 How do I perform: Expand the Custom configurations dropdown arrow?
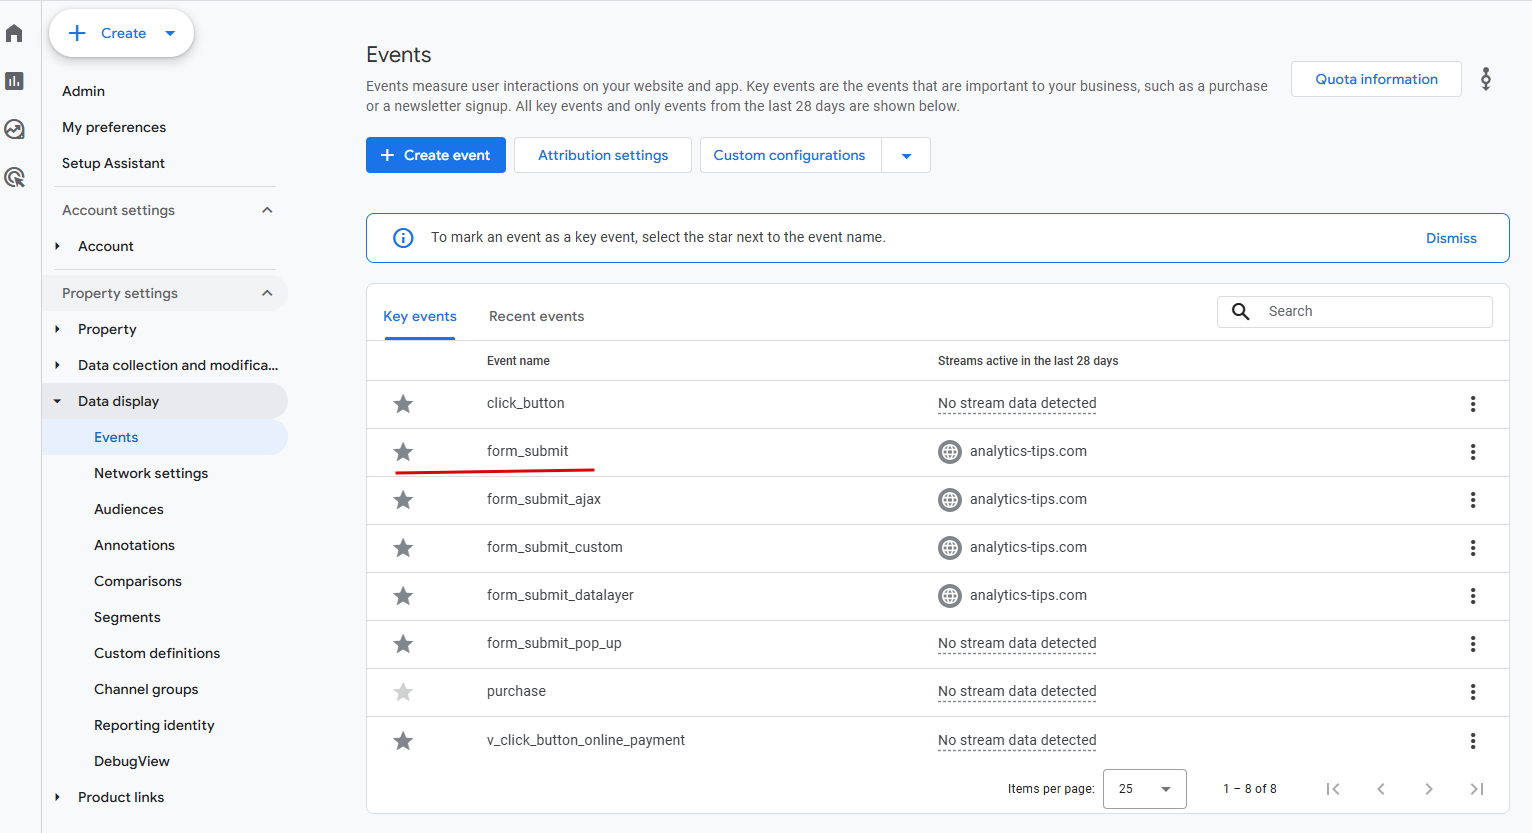point(906,156)
